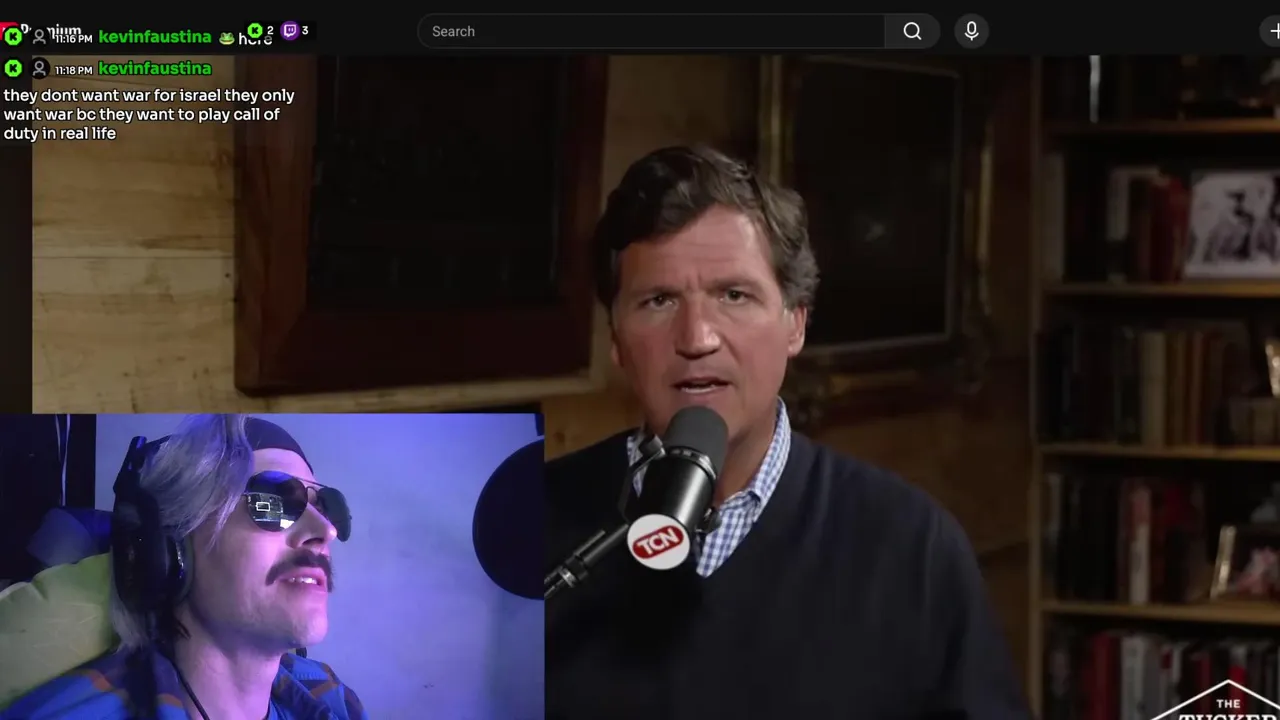Start voice search with the microphone icon
Image resolution: width=1280 pixels, height=720 pixels.
[x=971, y=31]
